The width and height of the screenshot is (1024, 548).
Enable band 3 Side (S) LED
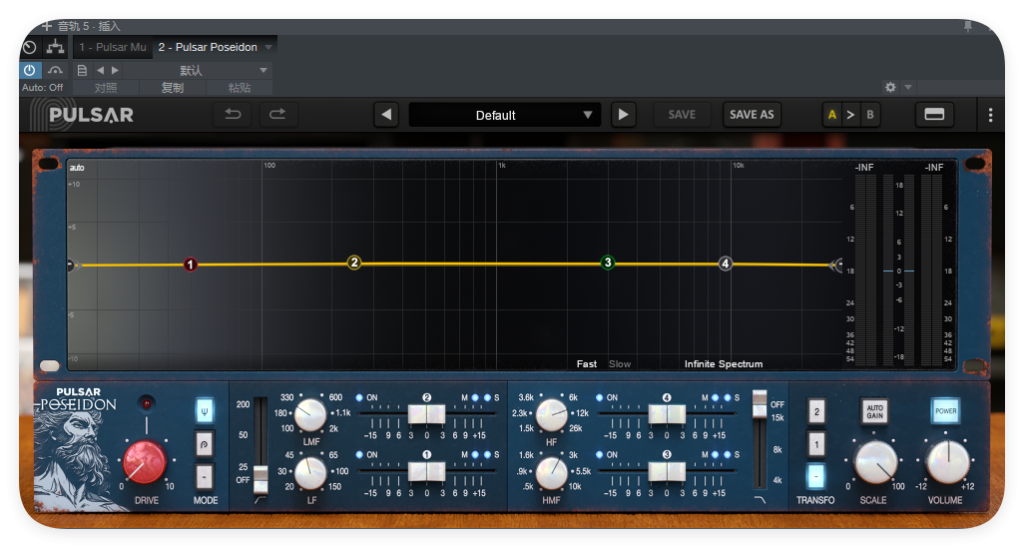[x=728, y=455]
